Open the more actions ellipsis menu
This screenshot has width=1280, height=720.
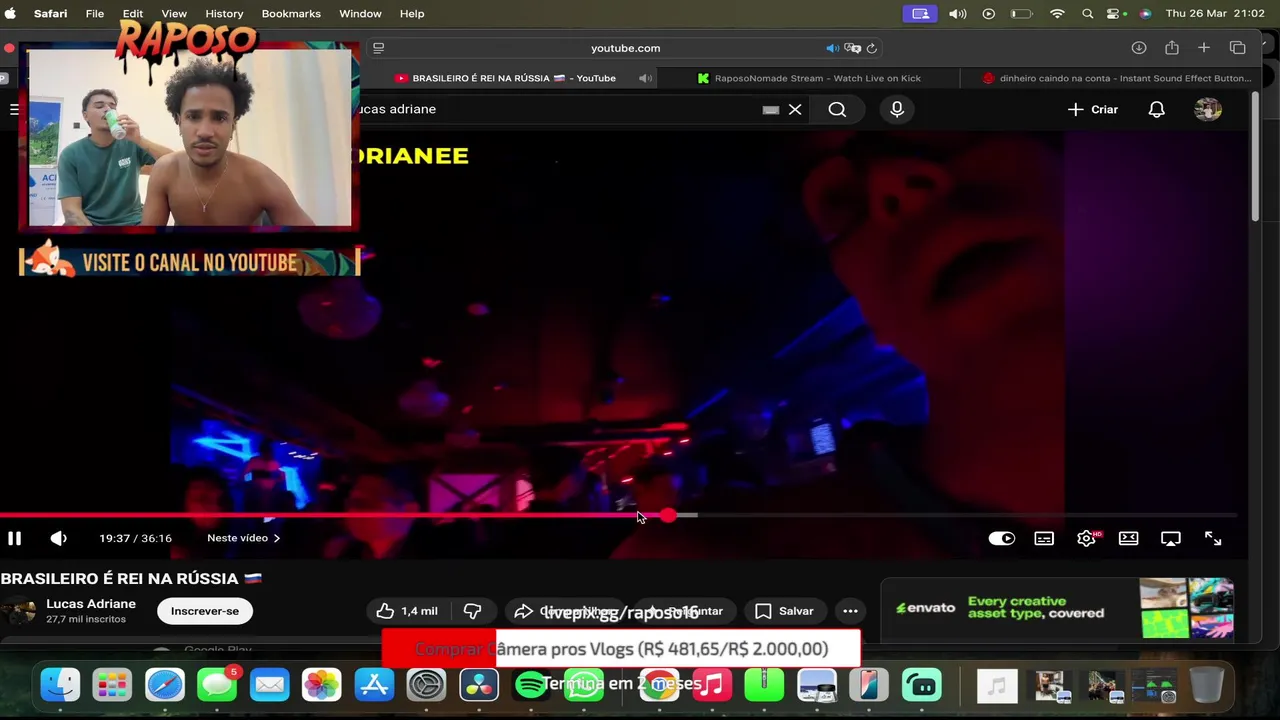850,611
